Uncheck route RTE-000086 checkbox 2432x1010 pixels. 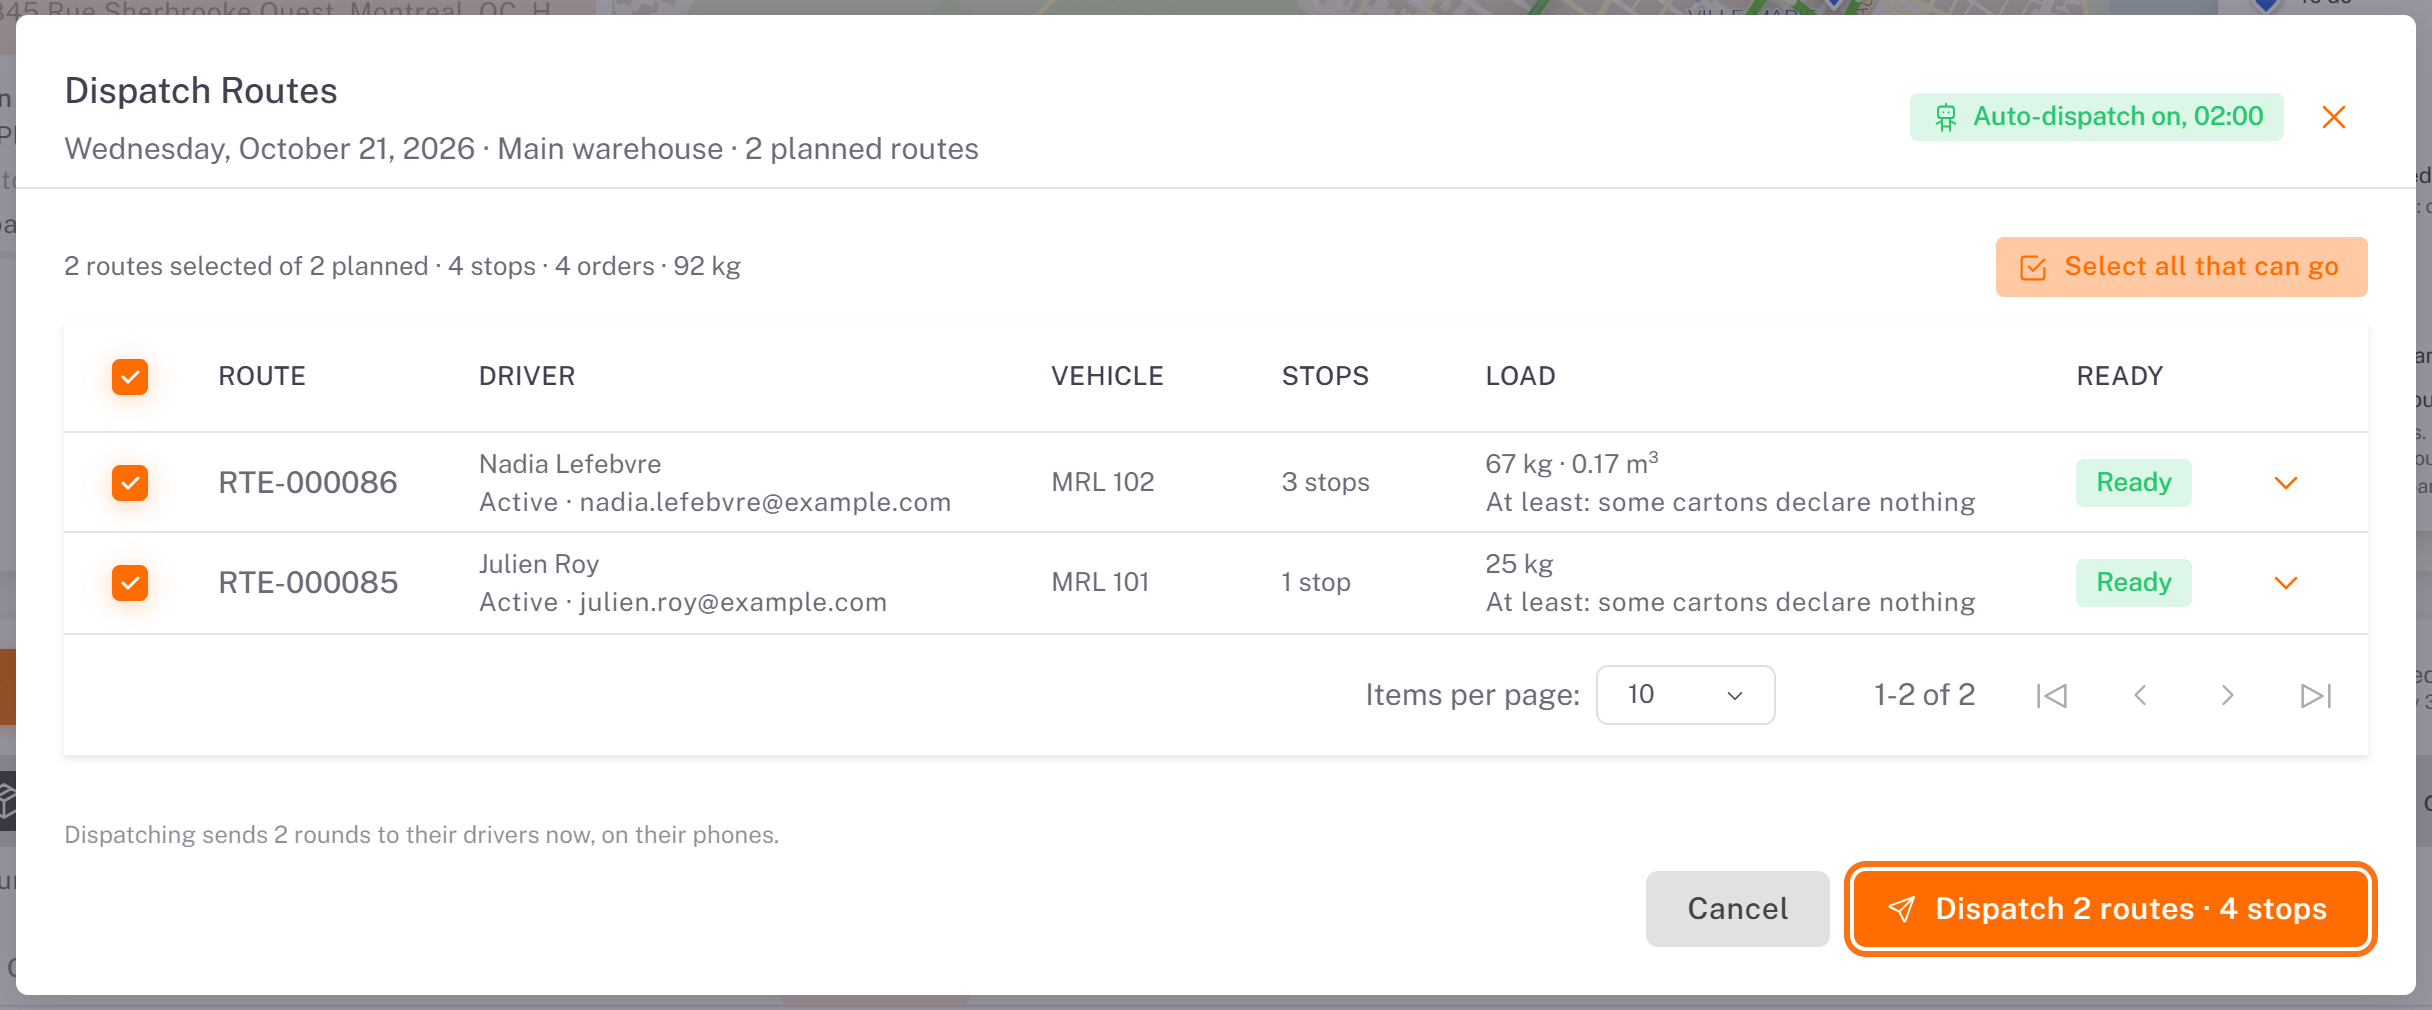(130, 483)
